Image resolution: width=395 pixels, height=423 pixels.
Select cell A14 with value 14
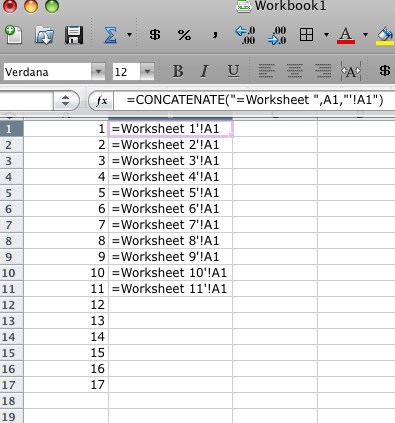(x=66, y=337)
